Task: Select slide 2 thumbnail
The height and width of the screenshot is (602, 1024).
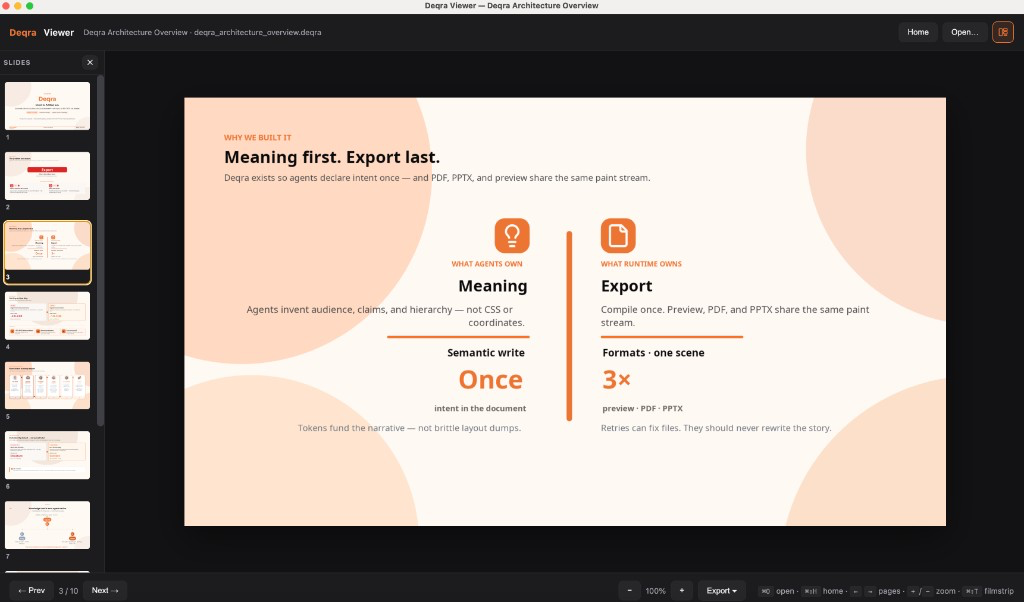Action: pyautogui.click(x=48, y=176)
